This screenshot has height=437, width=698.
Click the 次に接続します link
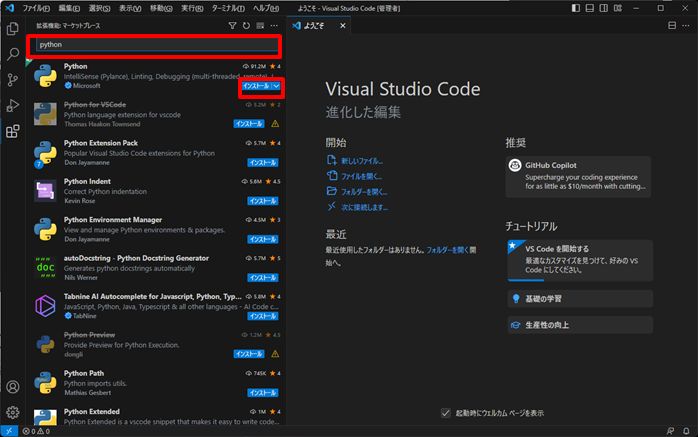point(364,207)
